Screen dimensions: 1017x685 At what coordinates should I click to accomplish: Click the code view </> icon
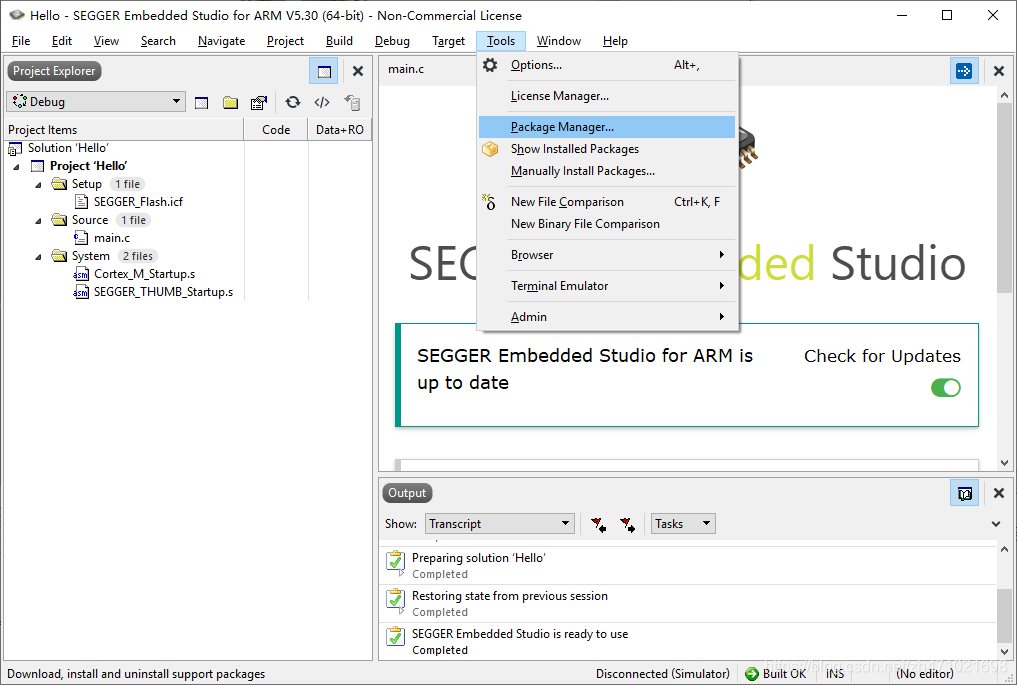(322, 102)
